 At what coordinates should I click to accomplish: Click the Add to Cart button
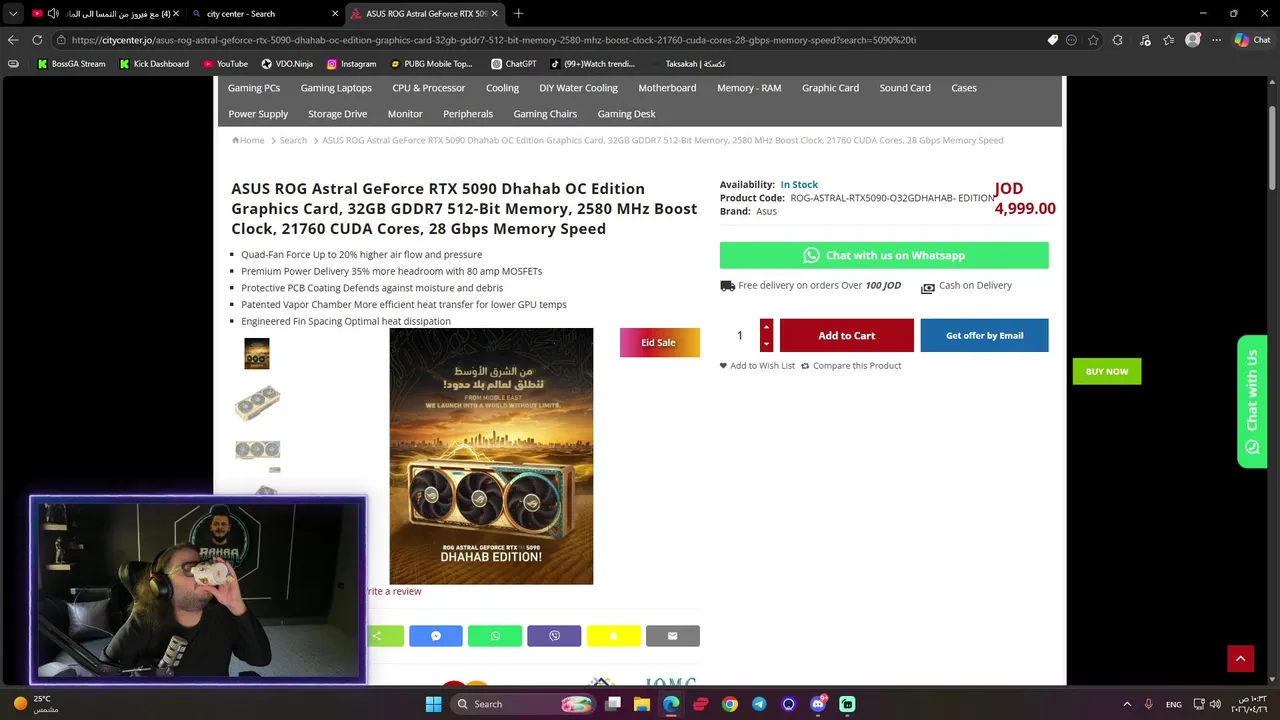point(847,336)
